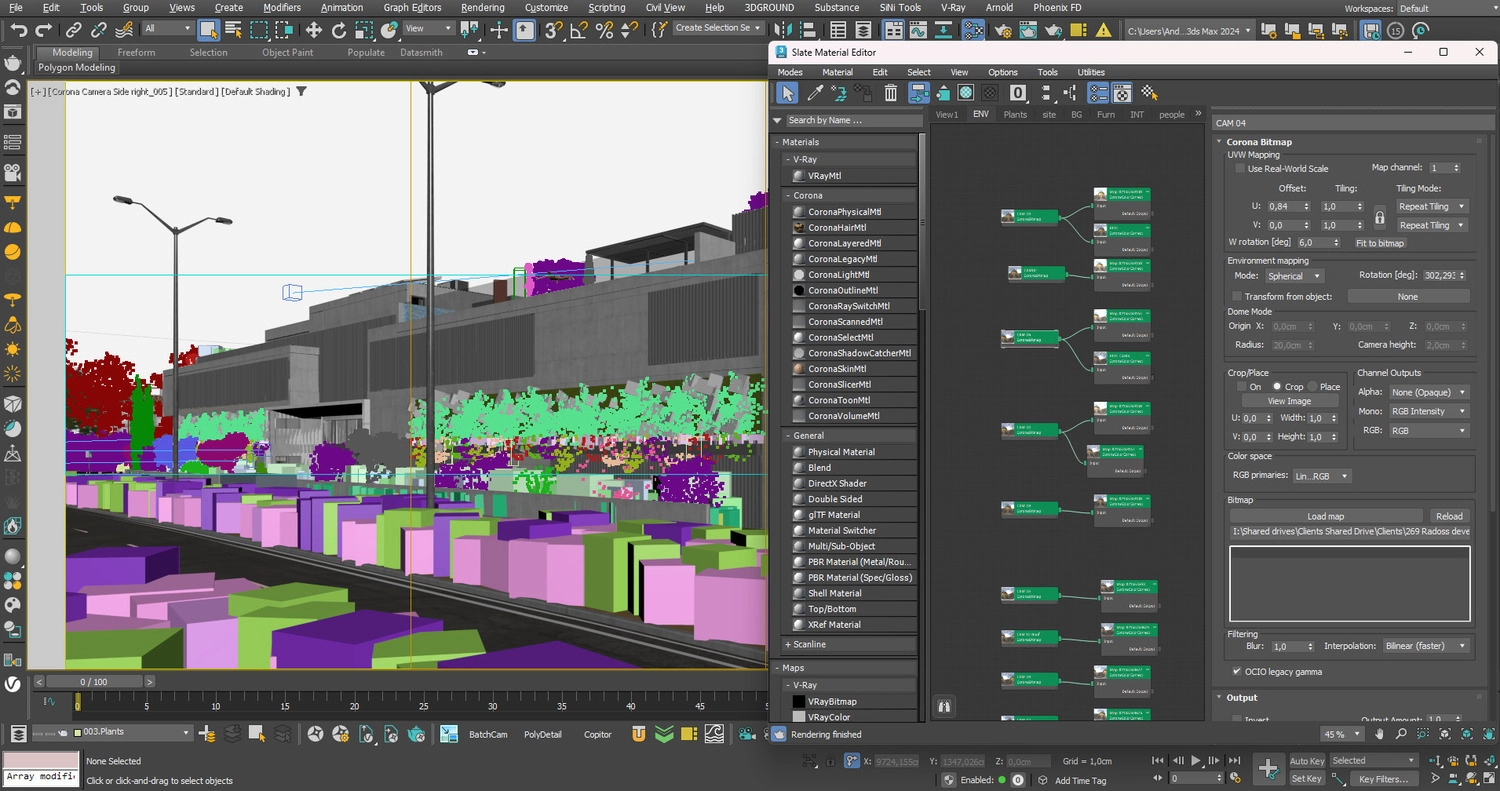Select the Place radio button in Crop/Place
The height and width of the screenshot is (791, 1500).
[x=1312, y=386]
